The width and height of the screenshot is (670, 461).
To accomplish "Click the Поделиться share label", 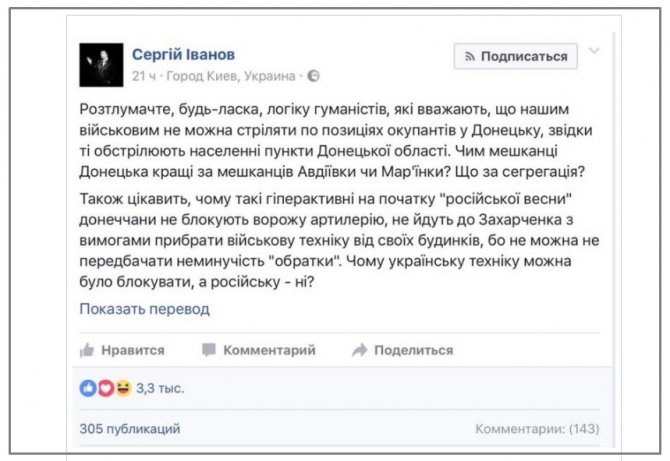I will [414, 350].
